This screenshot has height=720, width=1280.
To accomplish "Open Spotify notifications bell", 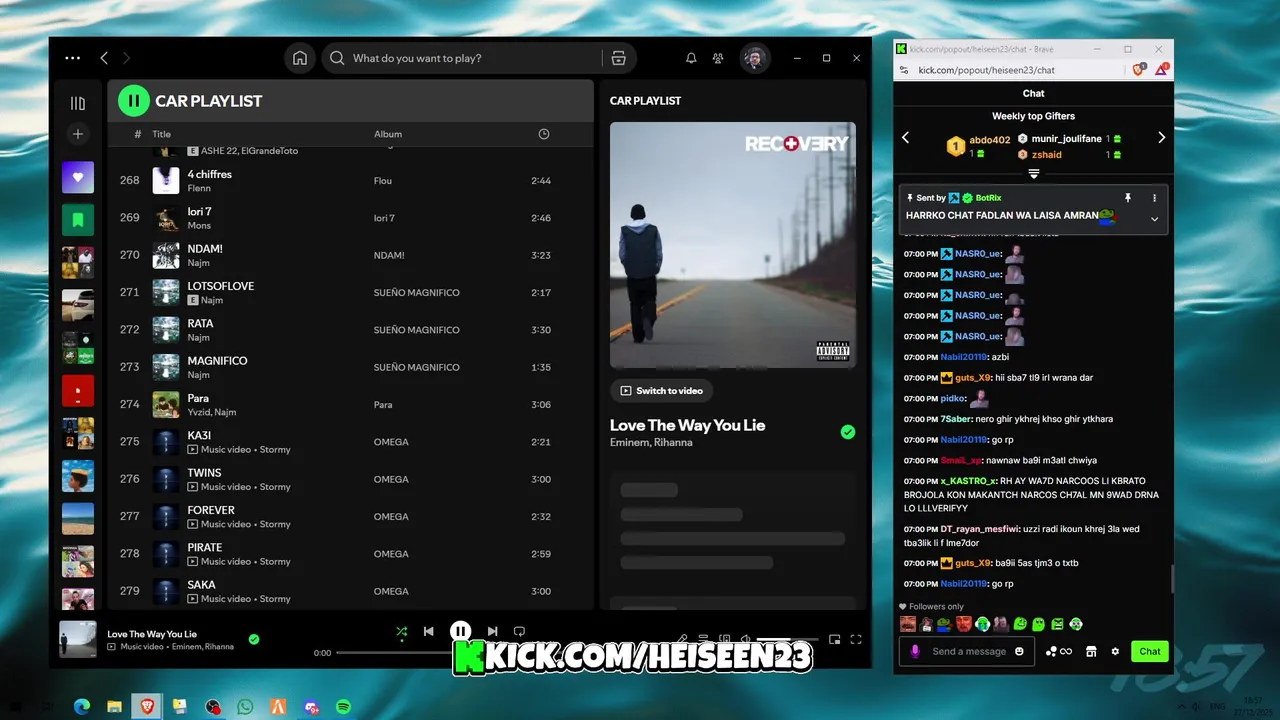I will point(691,58).
